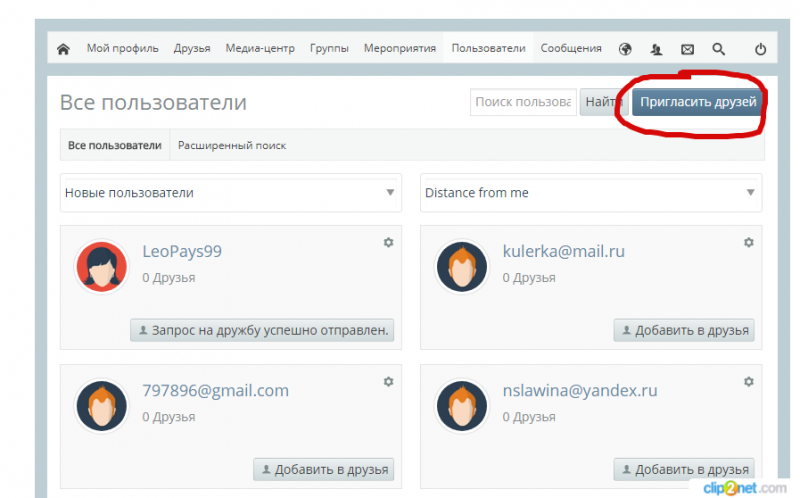Click the 'Все пользователи' page heading
Image resolution: width=800 pixels, height=498 pixels.
[x=153, y=102]
